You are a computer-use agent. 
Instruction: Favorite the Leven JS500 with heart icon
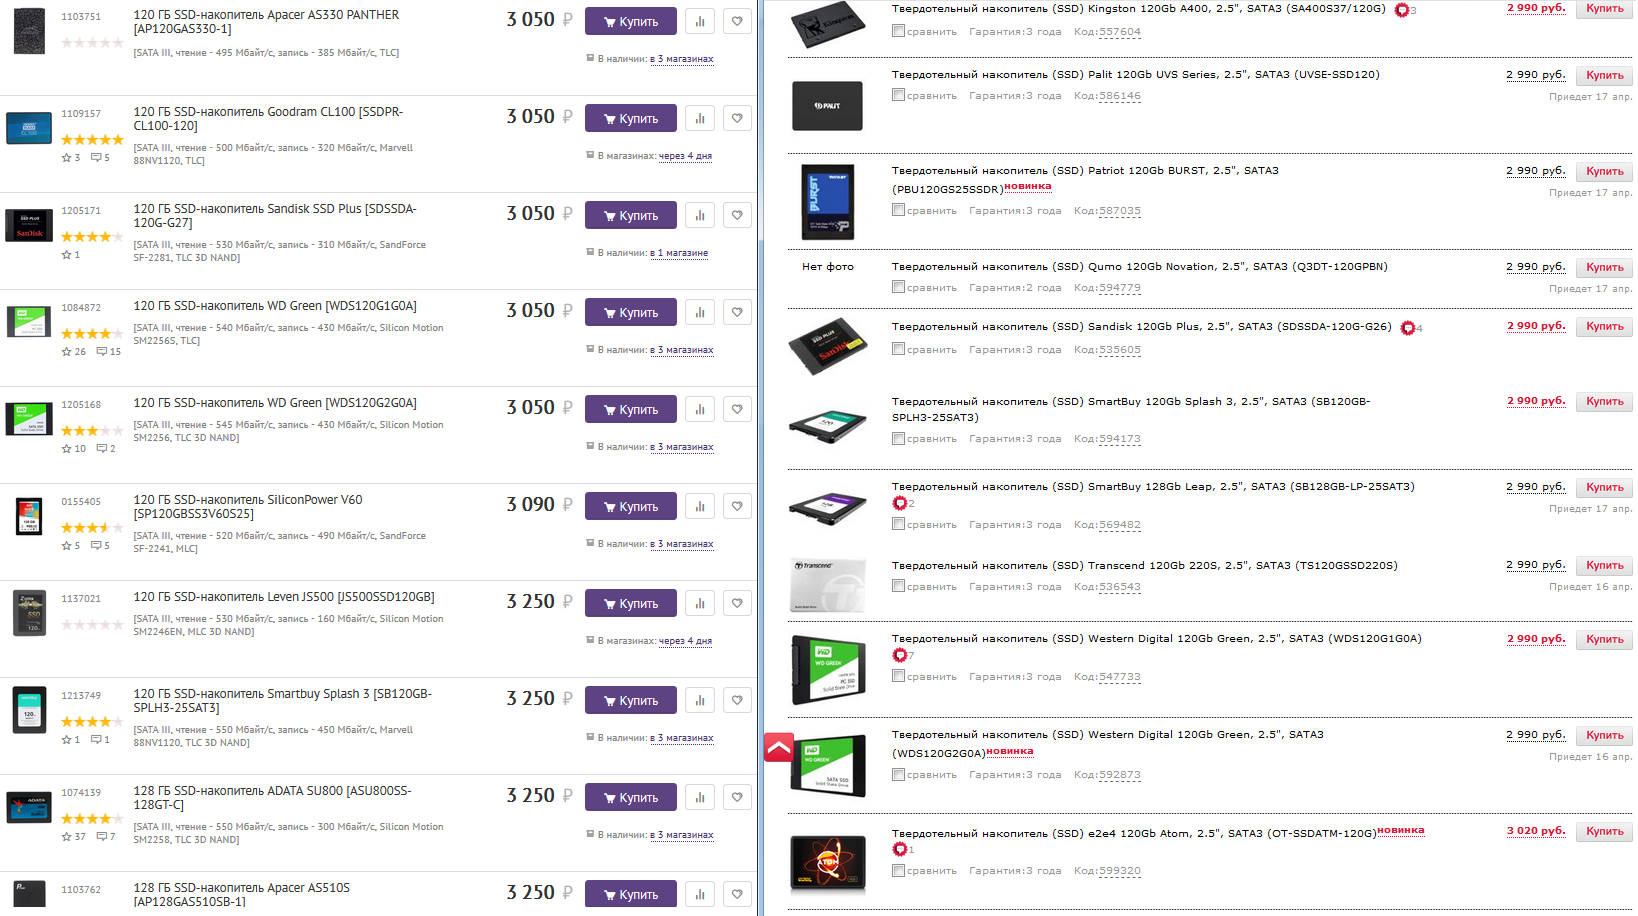(x=737, y=603)
